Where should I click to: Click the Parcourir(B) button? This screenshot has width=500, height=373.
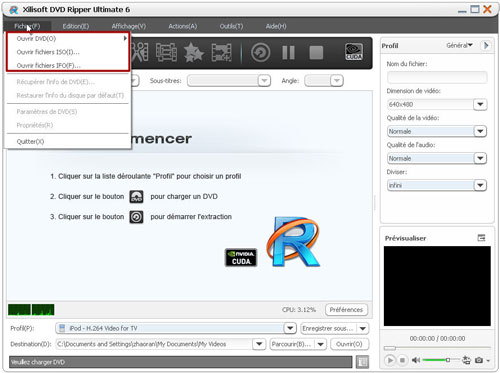click(x=292, y=344)
